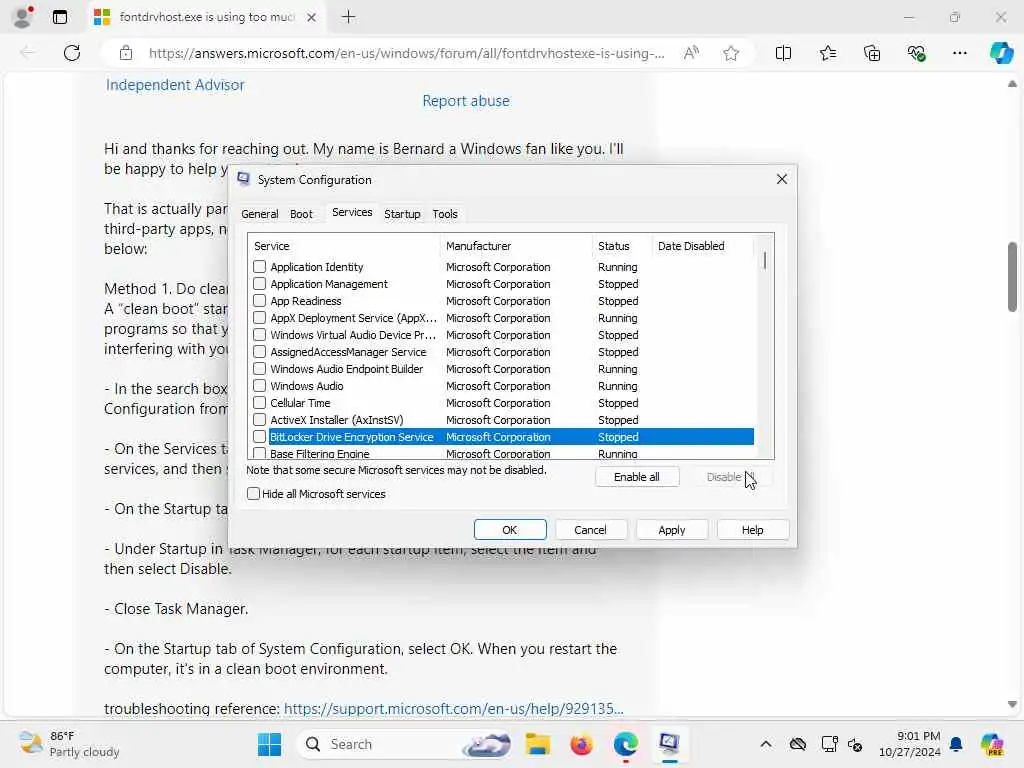Open Edge profile avatar icon
Image resolution: width=1024 pixels, height=768 pixels.
(x=23, y=17)
